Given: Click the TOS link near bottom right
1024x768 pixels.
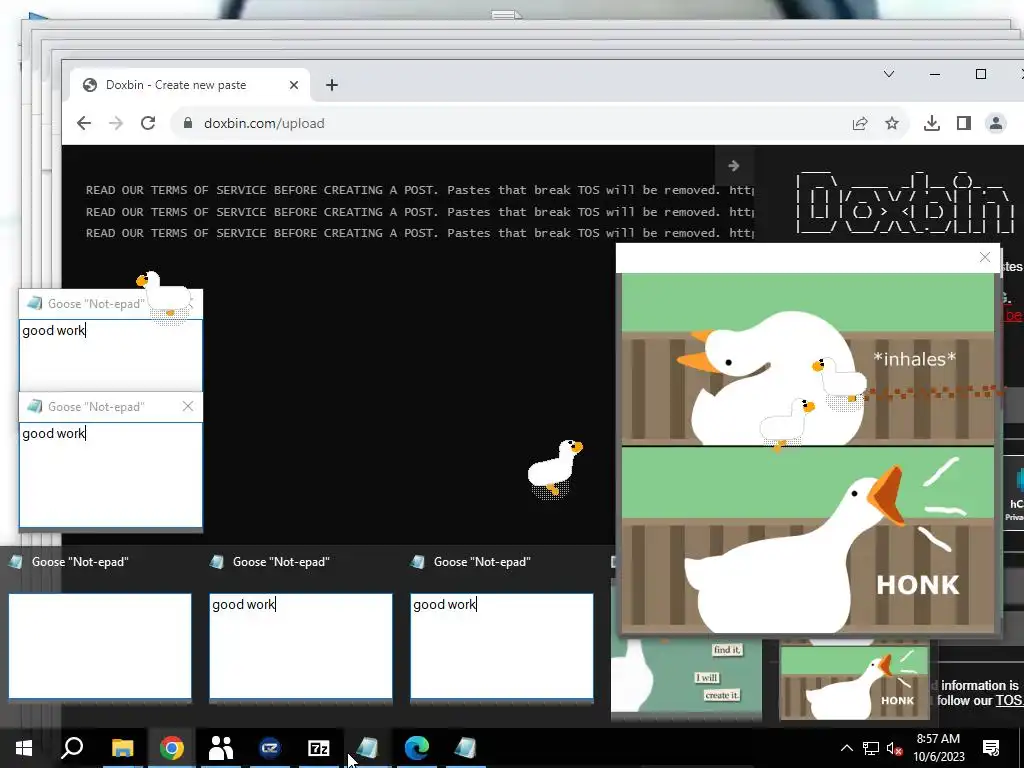Looking at the screenshot, I should pyautogui.click(x=1009, y=701).
